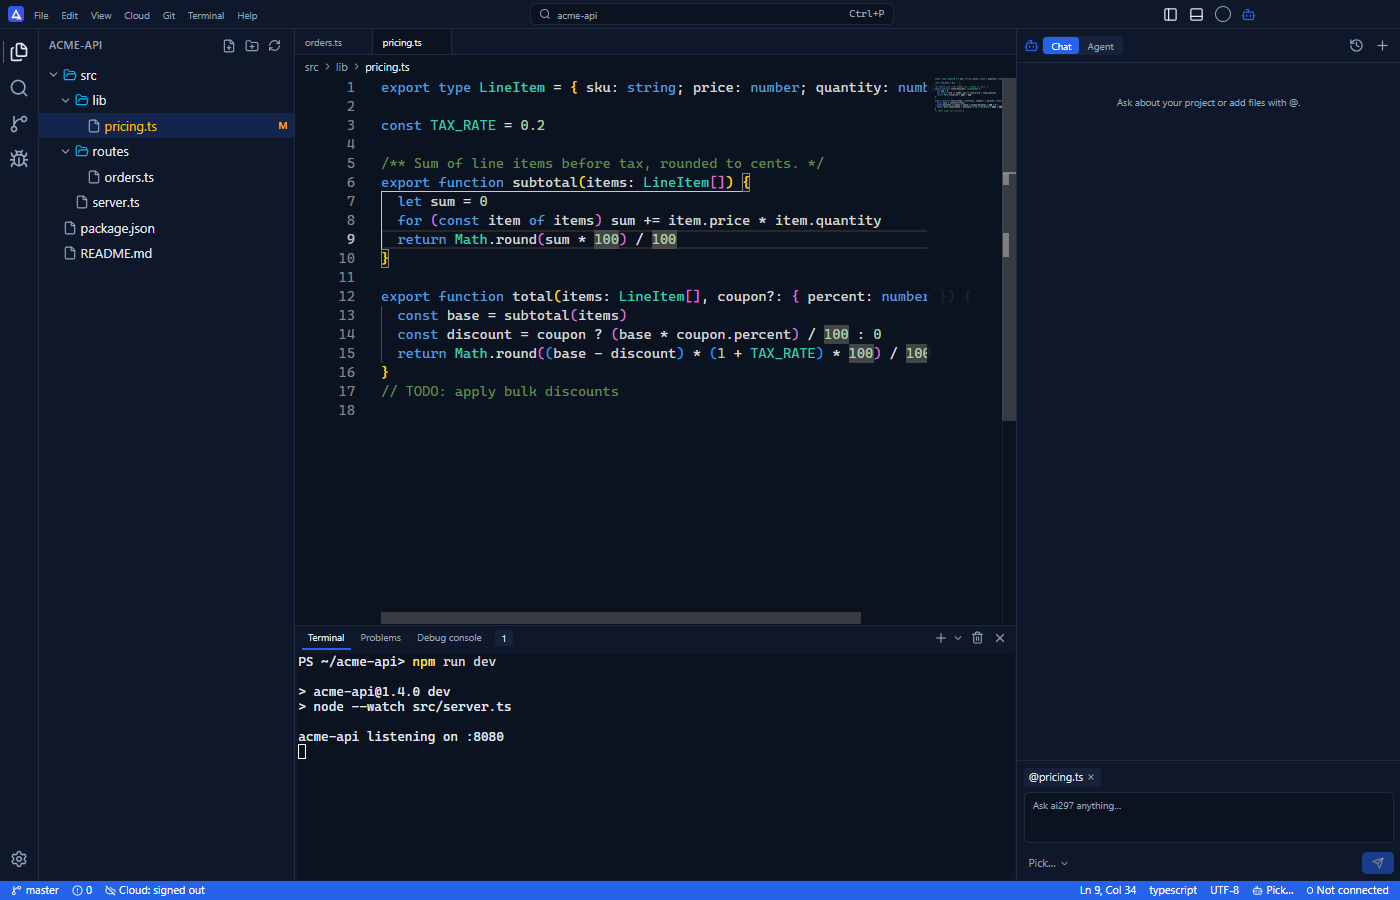This screenshot has height=900, width=1400.
Task: Click the app logo in the title bar
Action: coord(16,14)
